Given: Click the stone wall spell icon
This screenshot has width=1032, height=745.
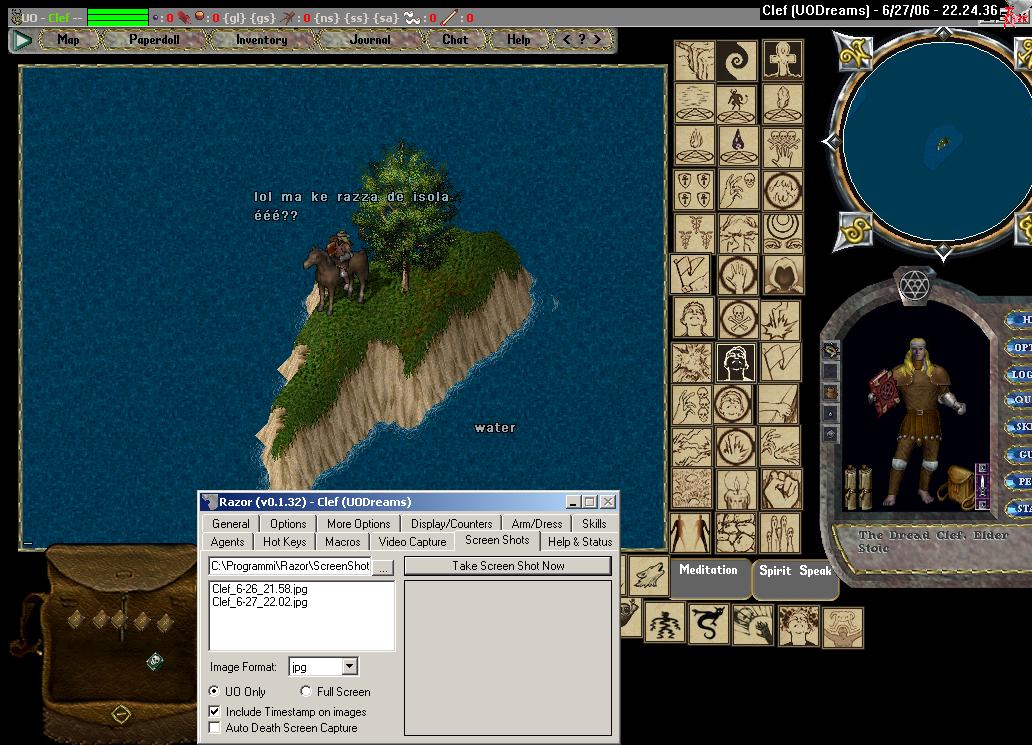Looking at the screenshot, I should [736, 533].
